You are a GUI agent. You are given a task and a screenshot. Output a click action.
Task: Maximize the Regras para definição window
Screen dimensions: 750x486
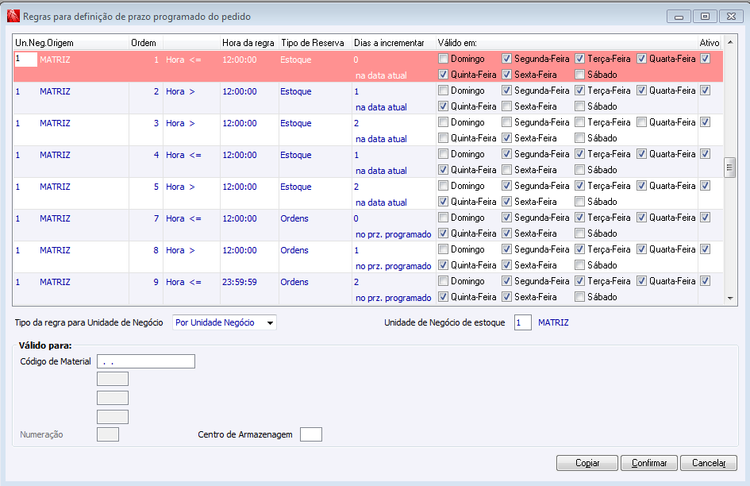pyautogui.click(x=705, y=16)
